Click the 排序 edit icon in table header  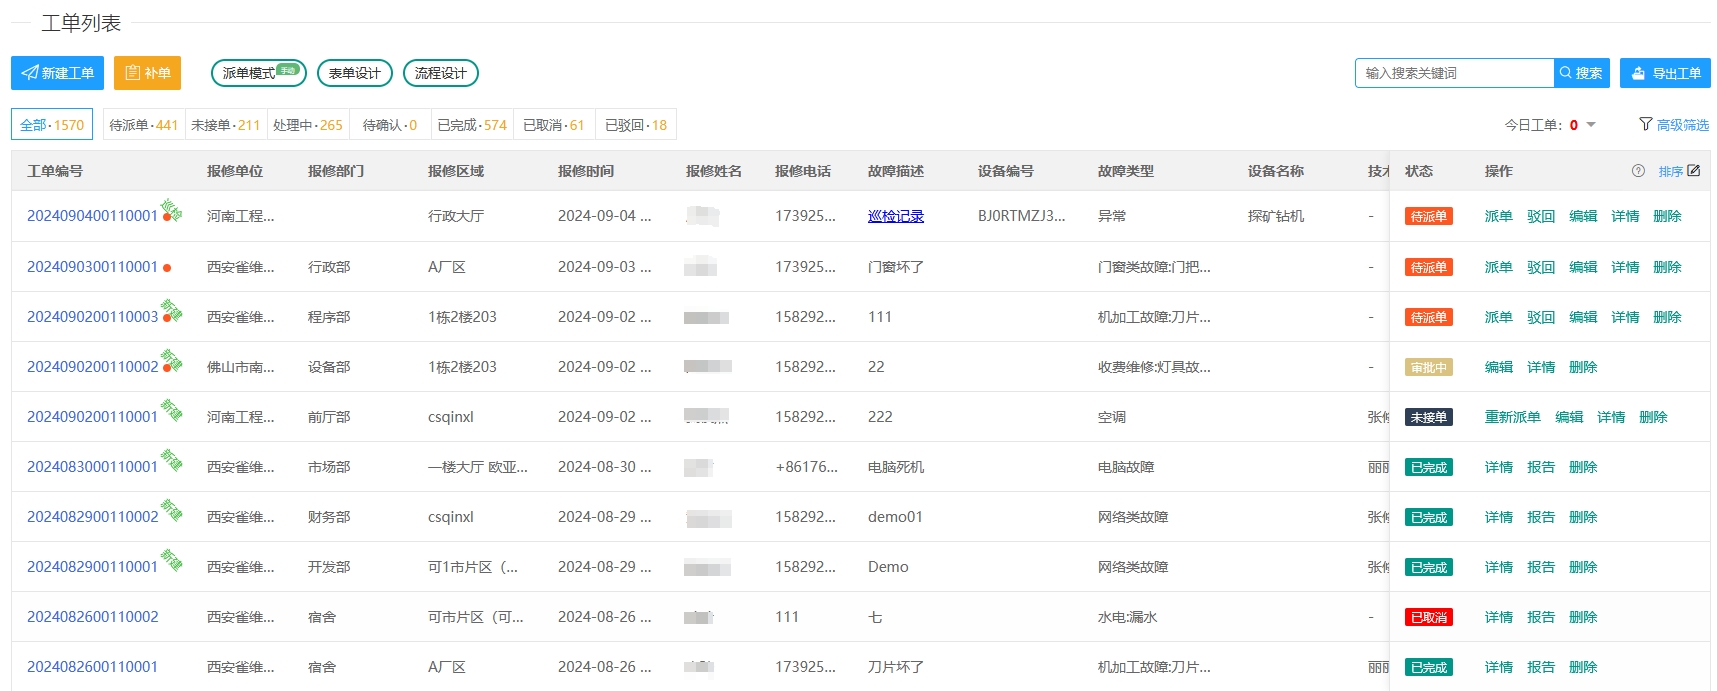(1693, 171)
